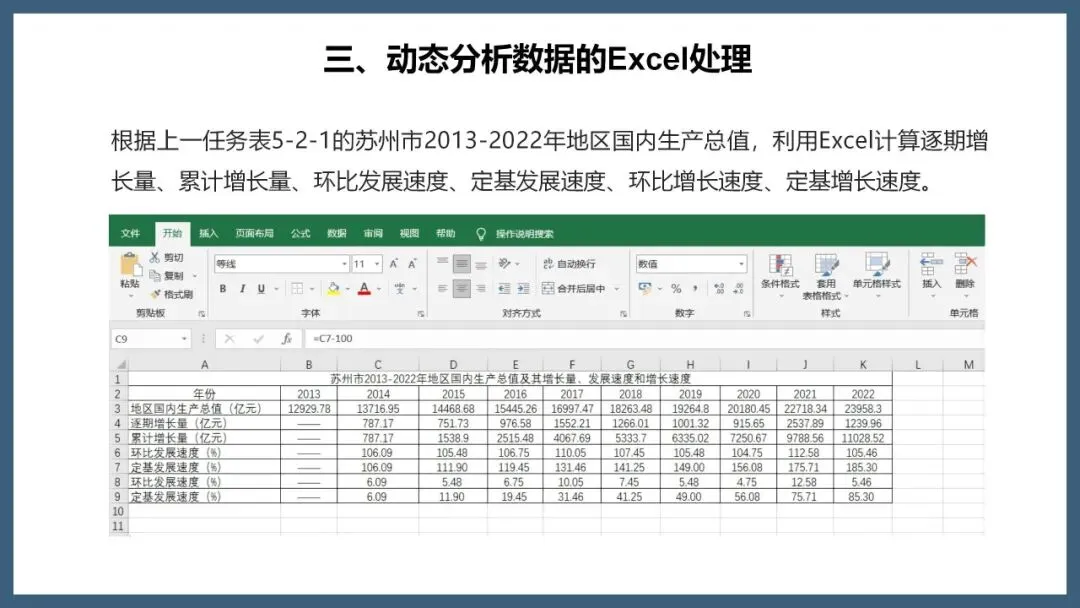Screen dimensions: 1080x608
Task: Open Cell Styles (单元格样式)
Action: pos(877,275)
